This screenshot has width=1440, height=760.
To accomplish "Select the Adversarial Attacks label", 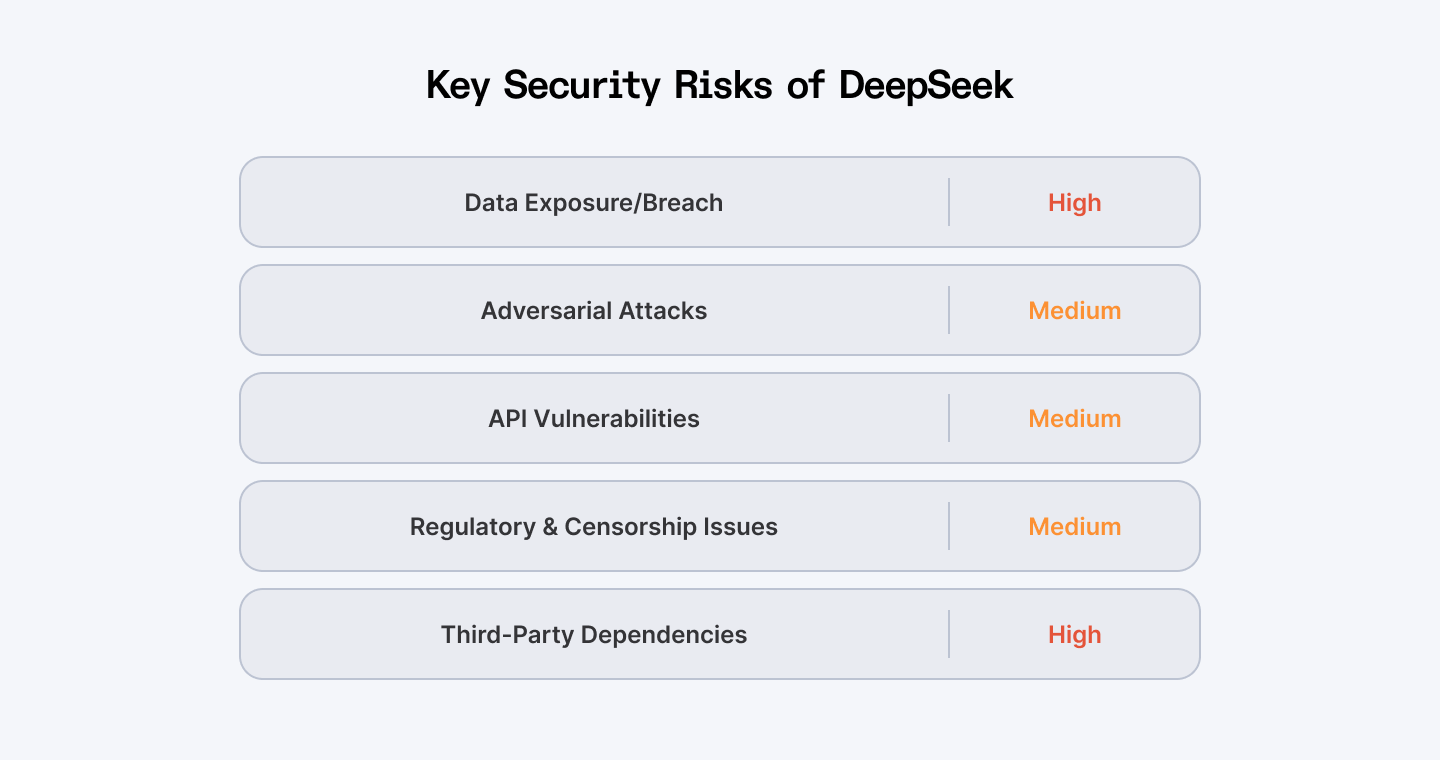I will pyautogui.click(x=594, y=311).
